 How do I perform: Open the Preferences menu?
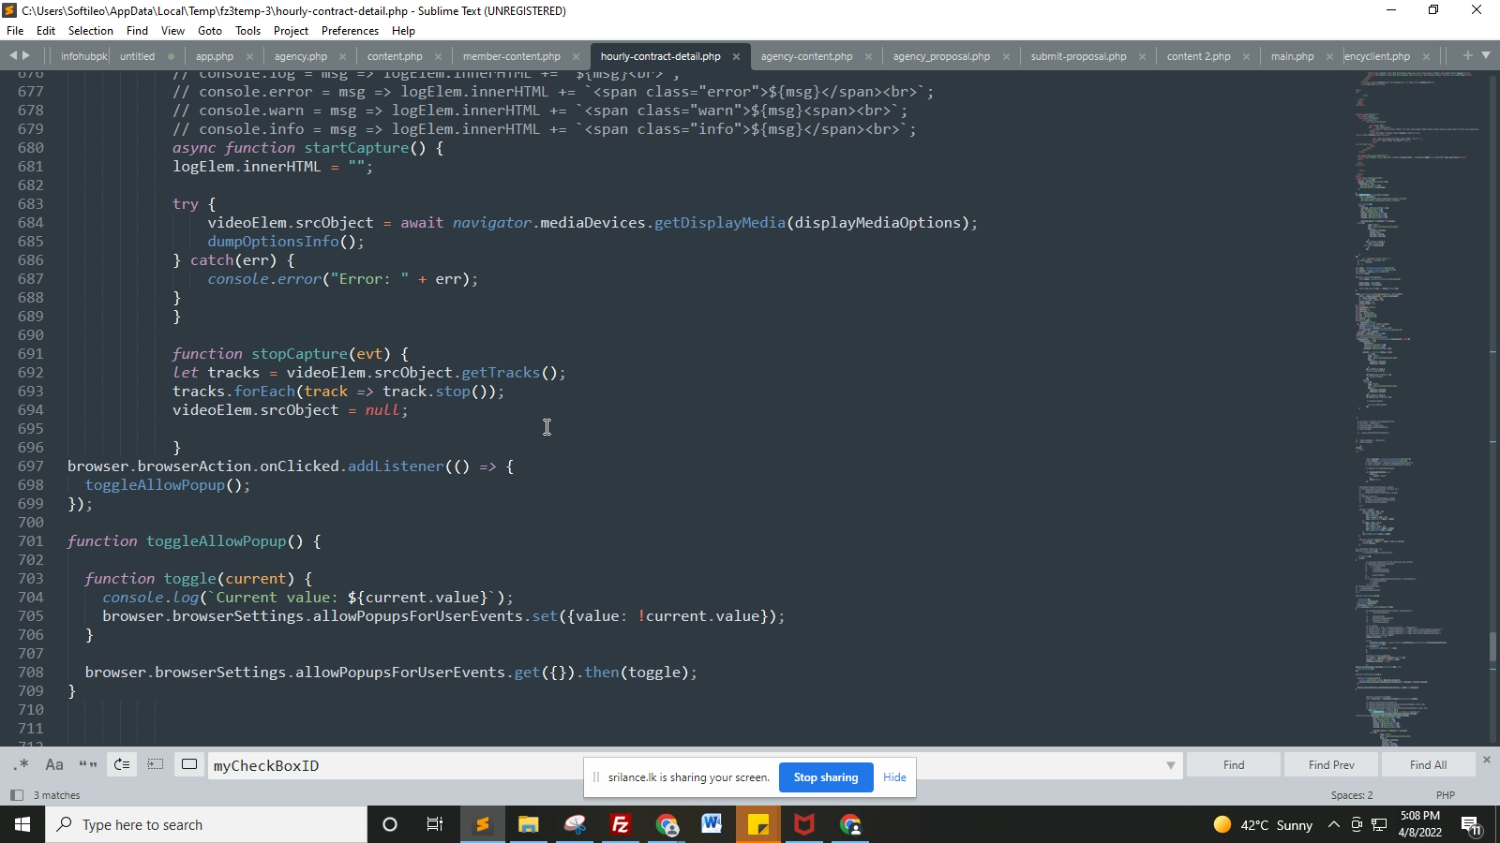[x=350, y=31]
